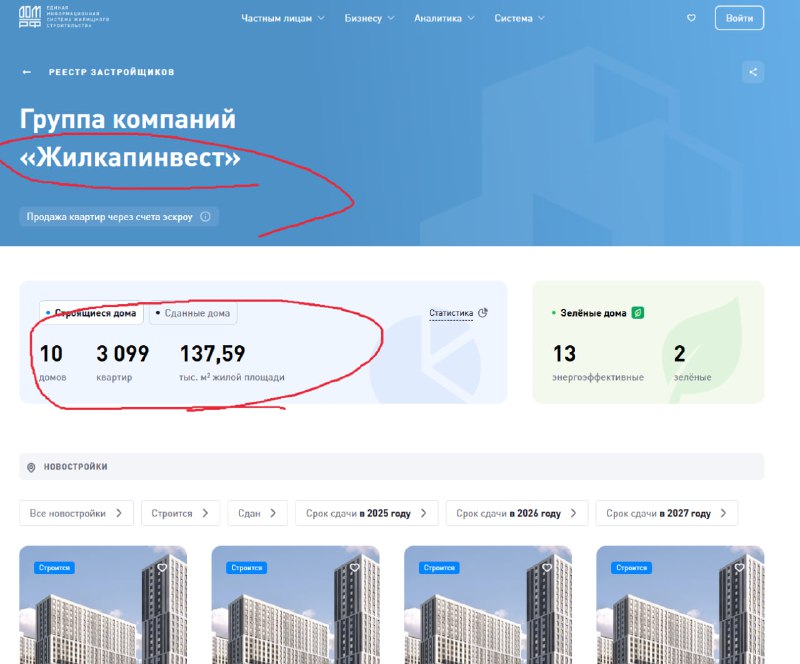This screenshot has height=664, width=800.
Task: Expand the Система menu
Action: click(x=519, y=18)
